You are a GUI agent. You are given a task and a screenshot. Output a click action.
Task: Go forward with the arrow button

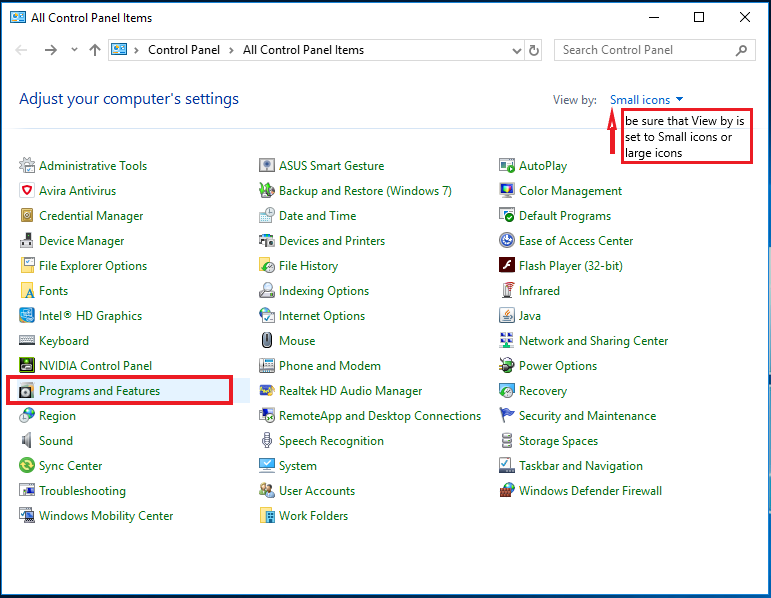(51, 50)
